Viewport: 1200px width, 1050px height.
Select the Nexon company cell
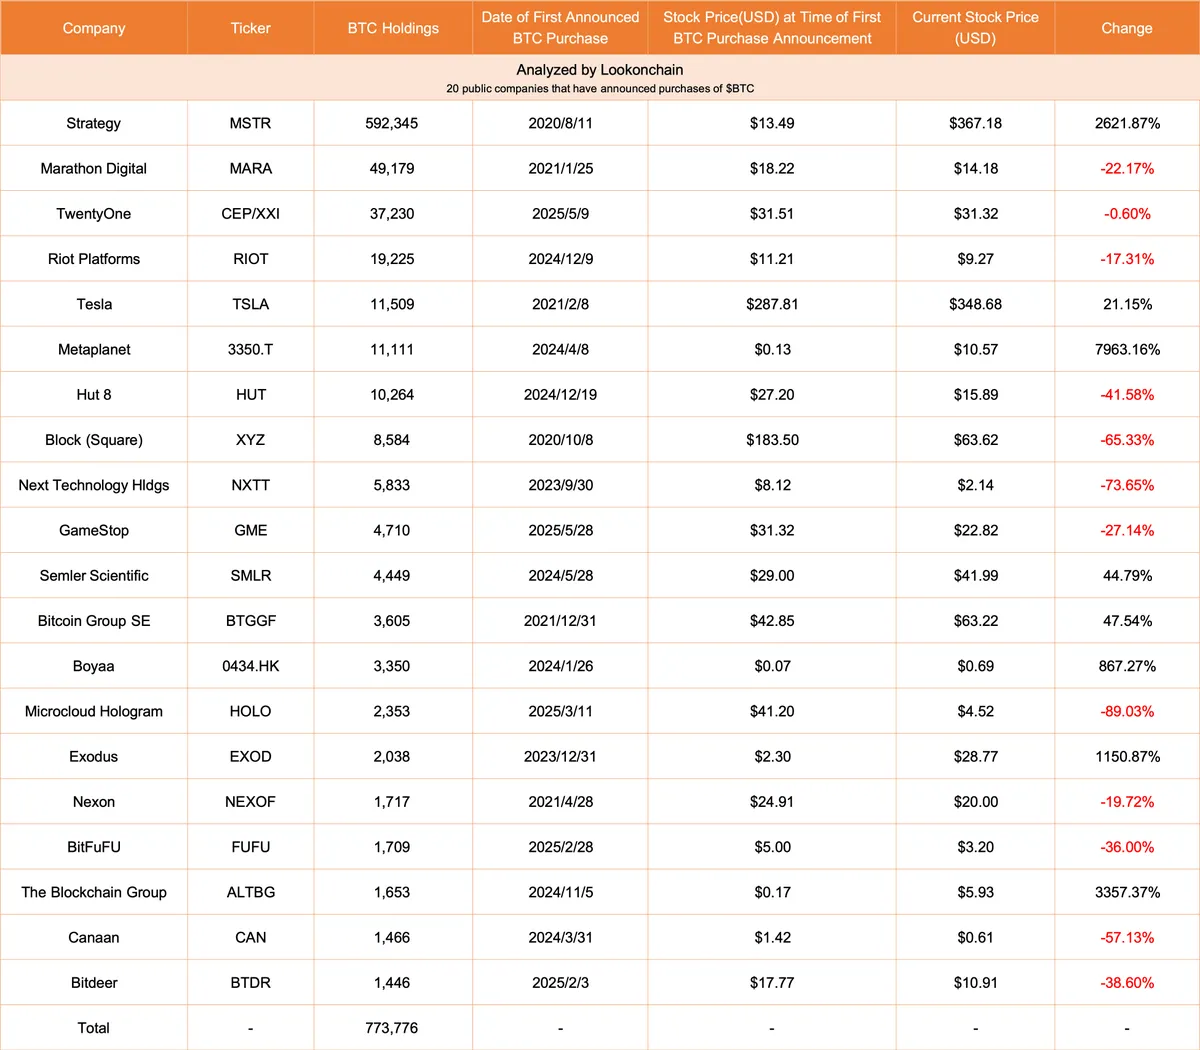[94, 802]
